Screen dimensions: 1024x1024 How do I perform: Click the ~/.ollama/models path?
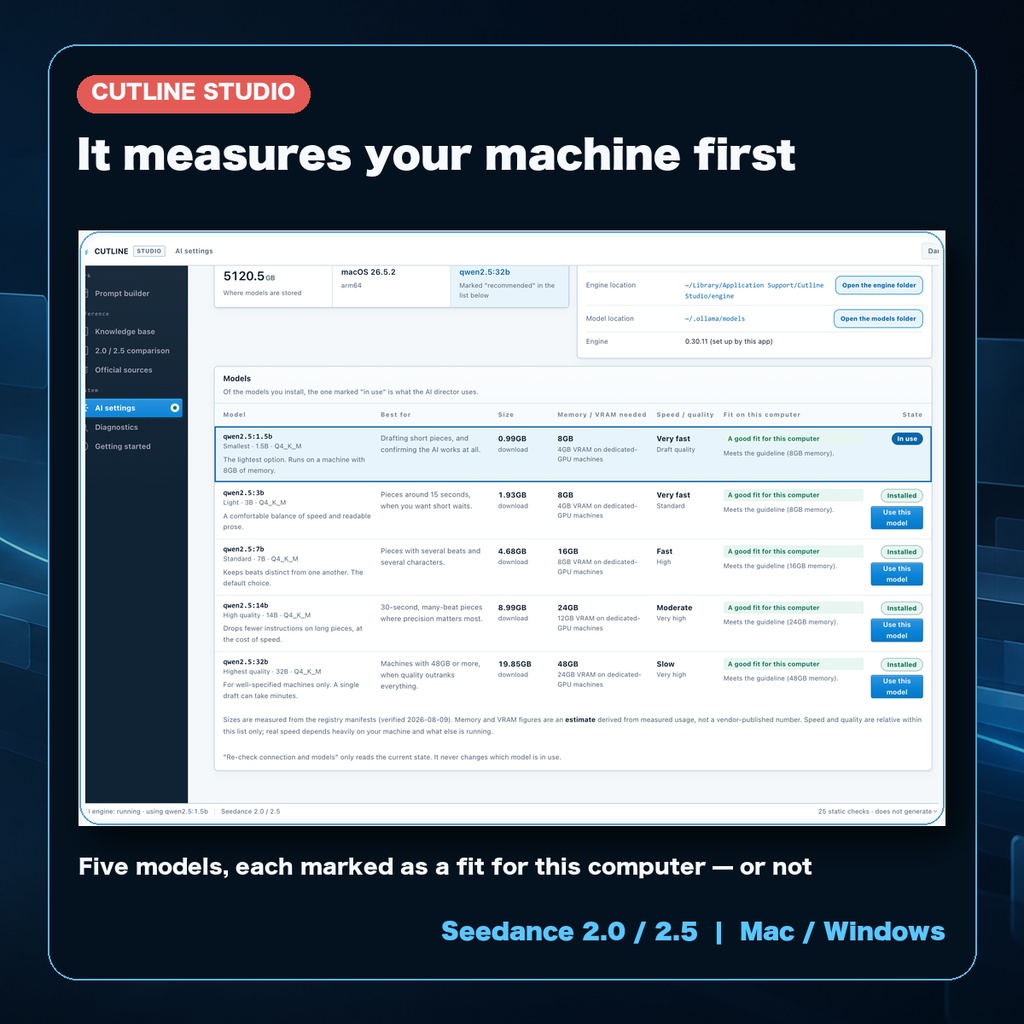pos(714,319)
